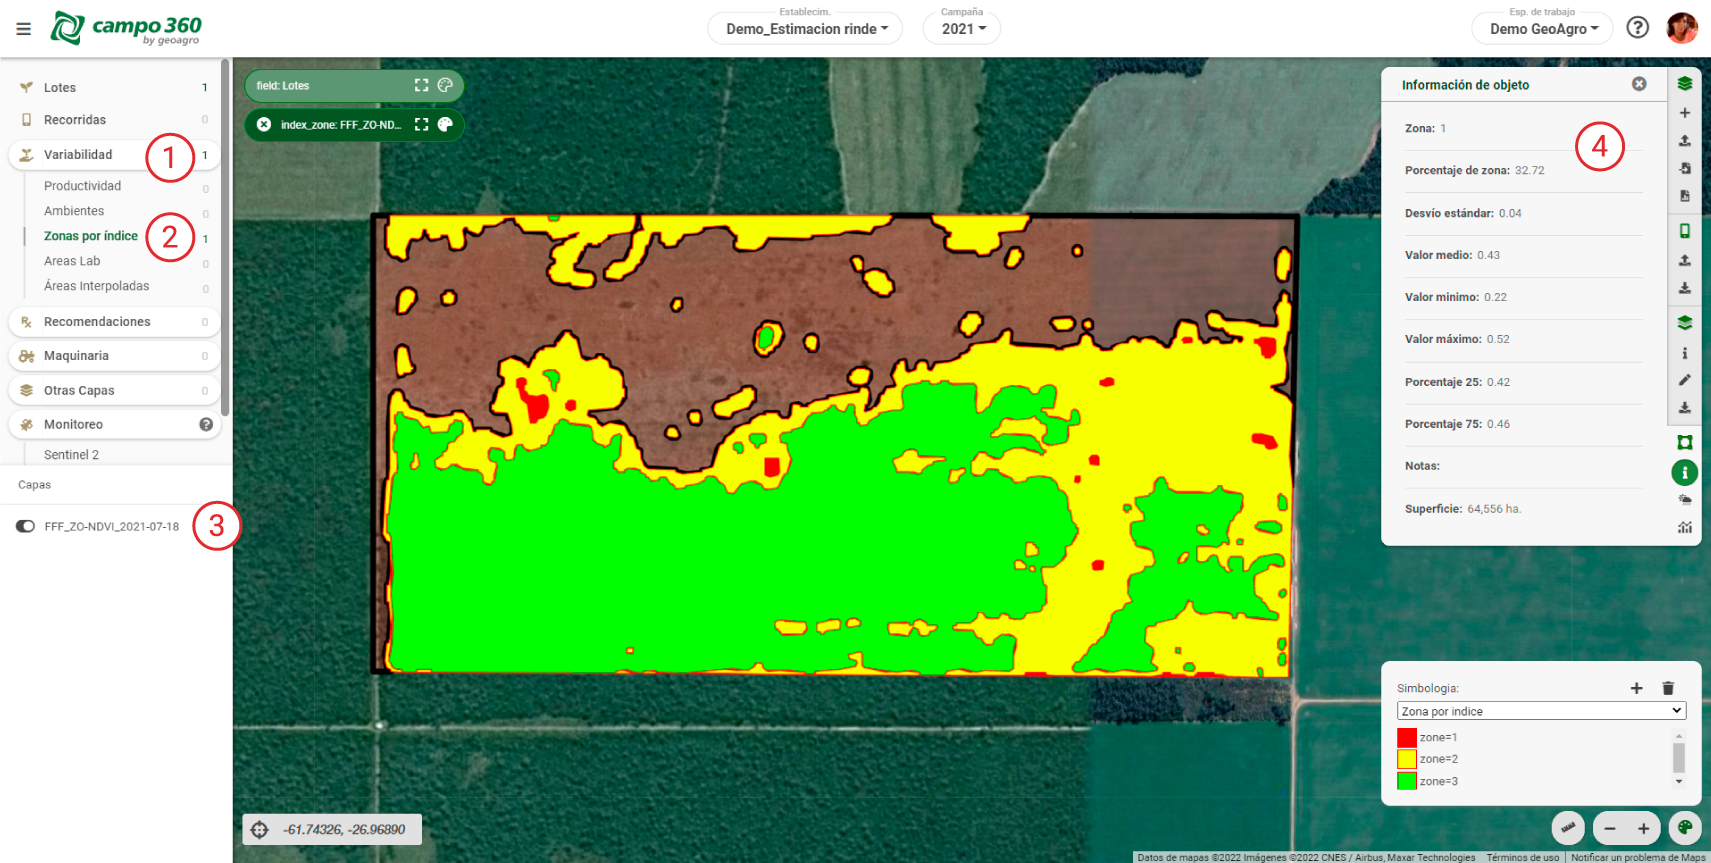Image resolution: width=1711 pixels, height=863 pixels.
Task: Select Productividad submenu item
Action: tap(82, 186)
